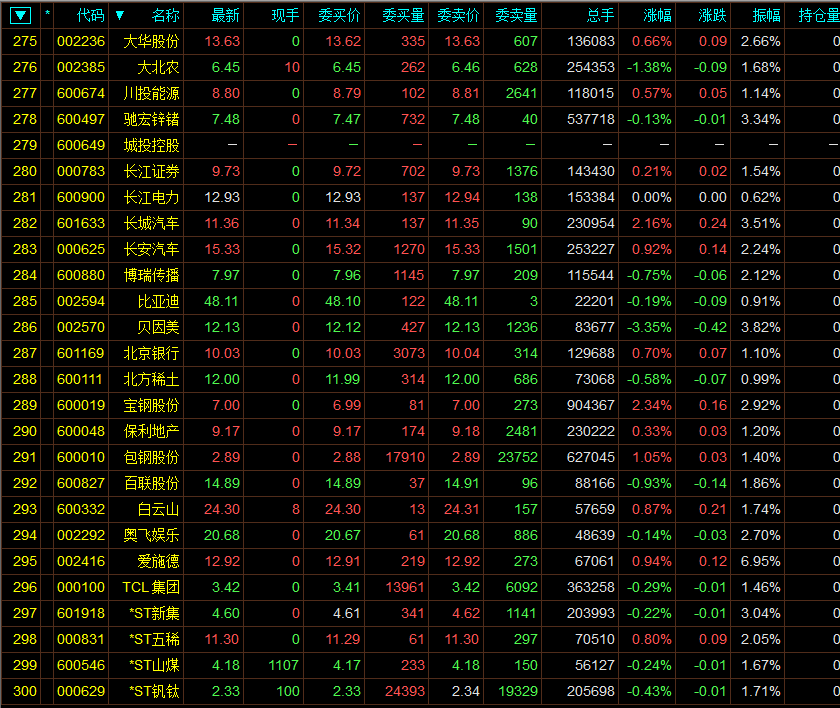Image resolution: width=840 pixels, height=708 pixels.
Task: Click 总手 value 904367
Action: (x=591, y=405)
